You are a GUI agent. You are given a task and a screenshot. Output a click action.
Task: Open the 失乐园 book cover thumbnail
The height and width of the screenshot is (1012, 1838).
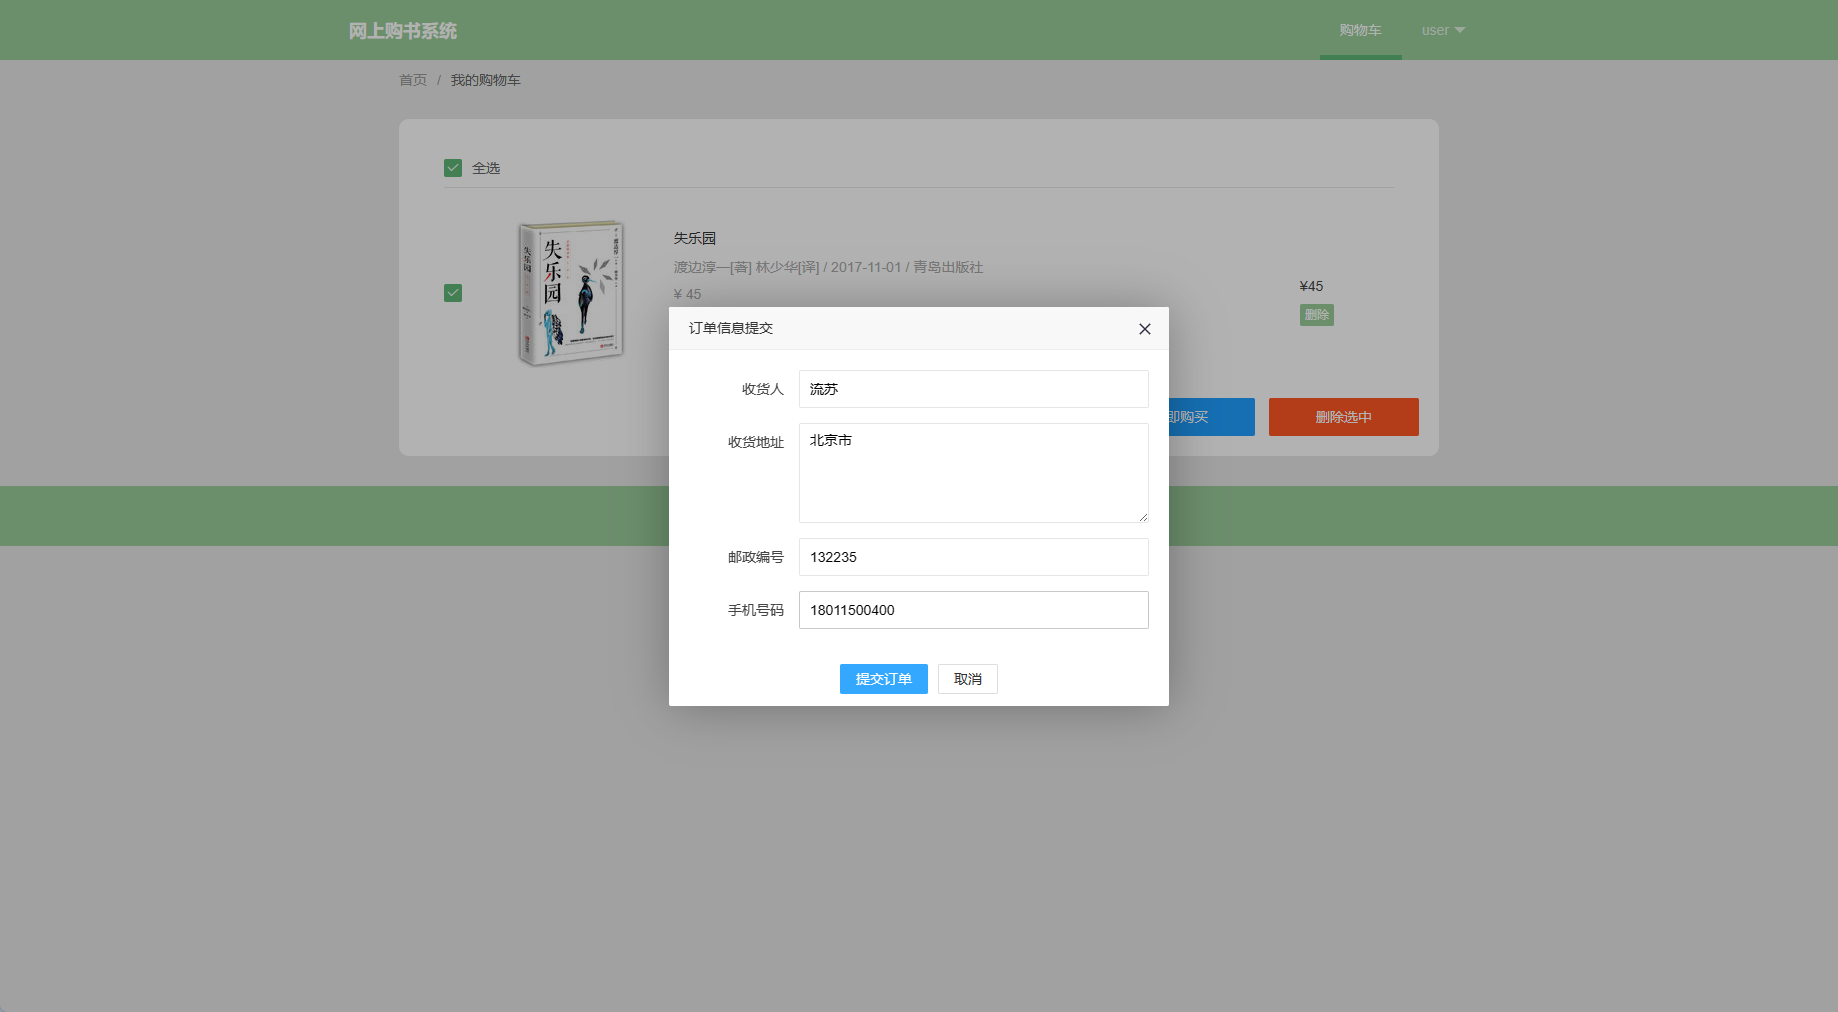pyautogui.click(x=571, y=292)
